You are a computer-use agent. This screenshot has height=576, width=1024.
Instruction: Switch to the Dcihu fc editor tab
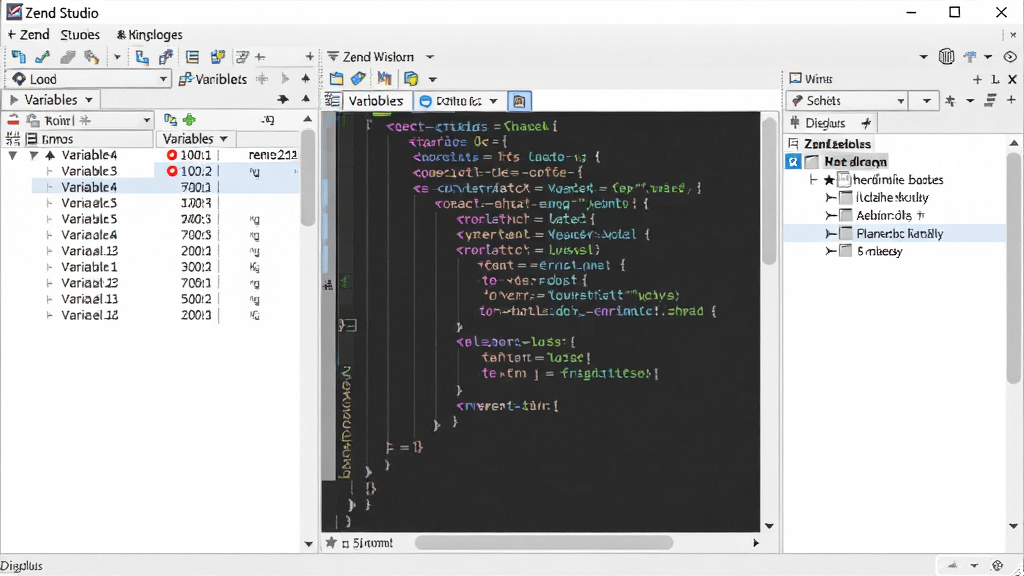pyautogui.click(x=458, y=101)
